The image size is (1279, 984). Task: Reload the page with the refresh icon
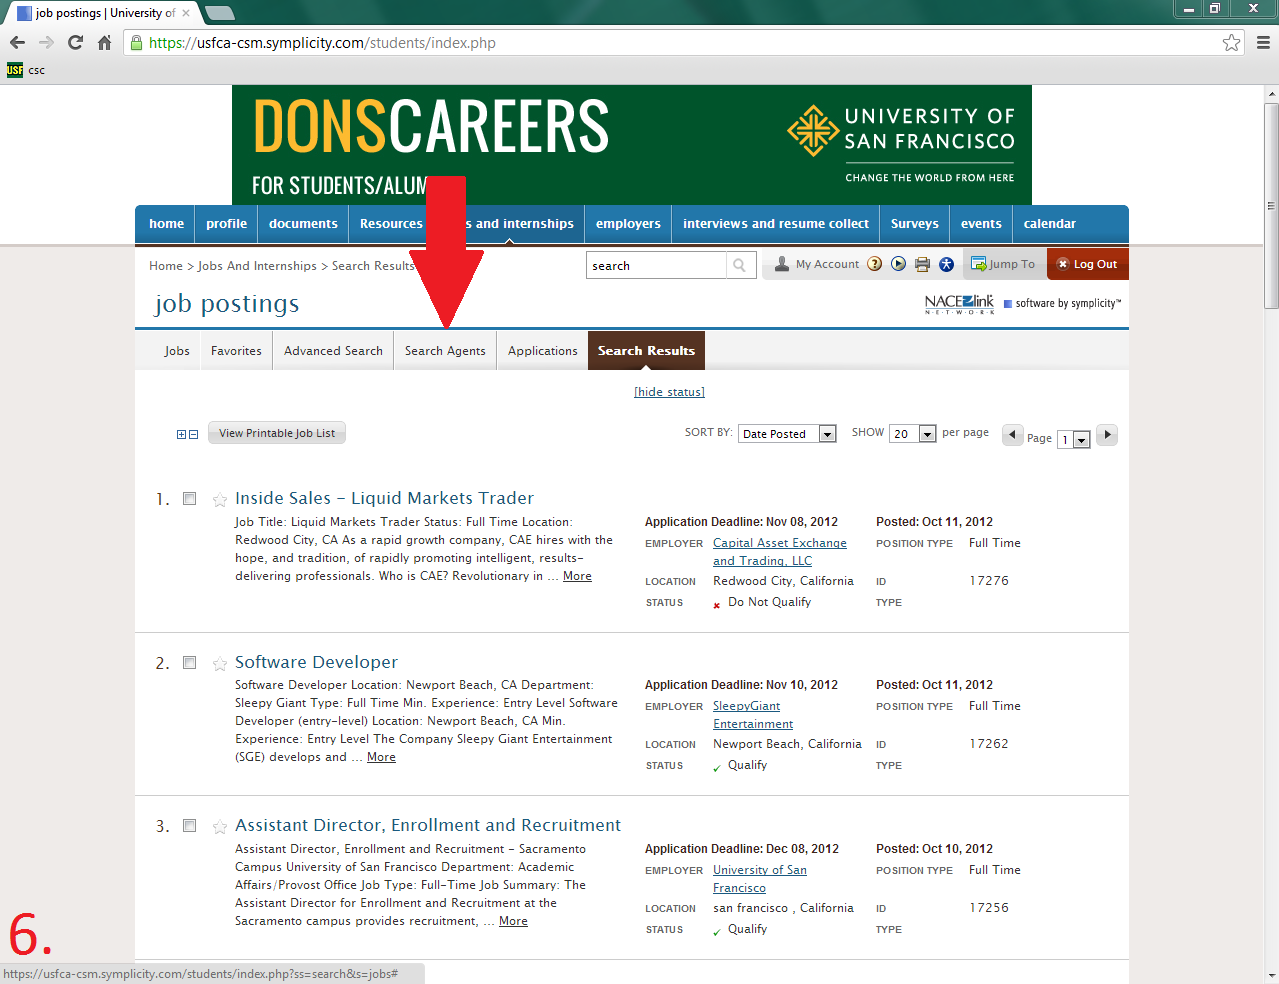[75, 42]
